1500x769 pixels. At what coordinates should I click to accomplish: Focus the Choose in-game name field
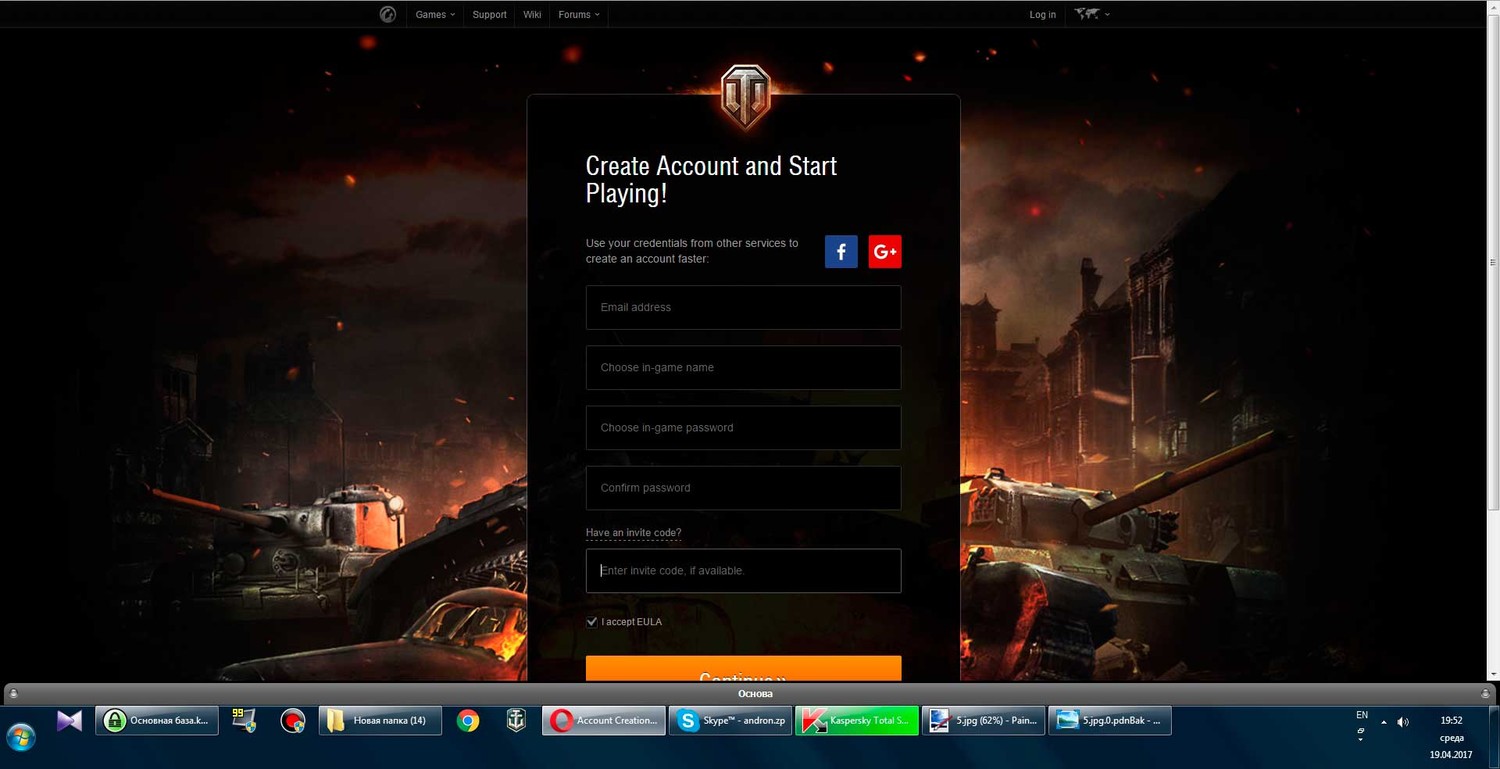743,367
